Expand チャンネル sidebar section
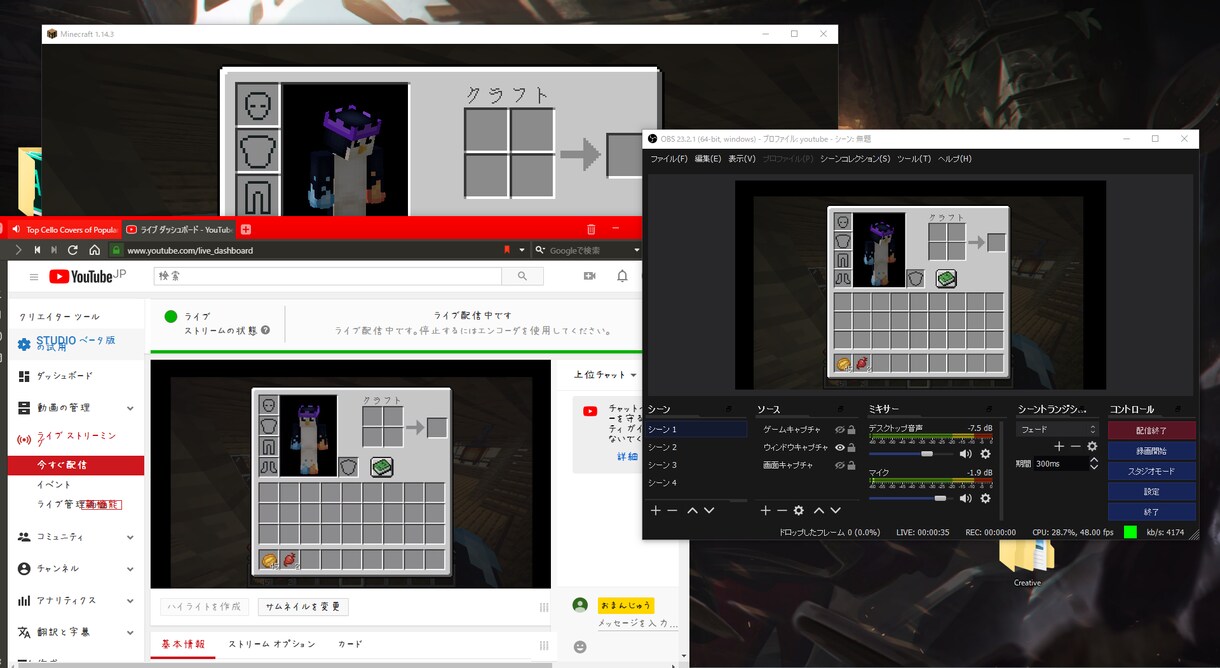The image size is (1220, 668). [x=130, y=569]
